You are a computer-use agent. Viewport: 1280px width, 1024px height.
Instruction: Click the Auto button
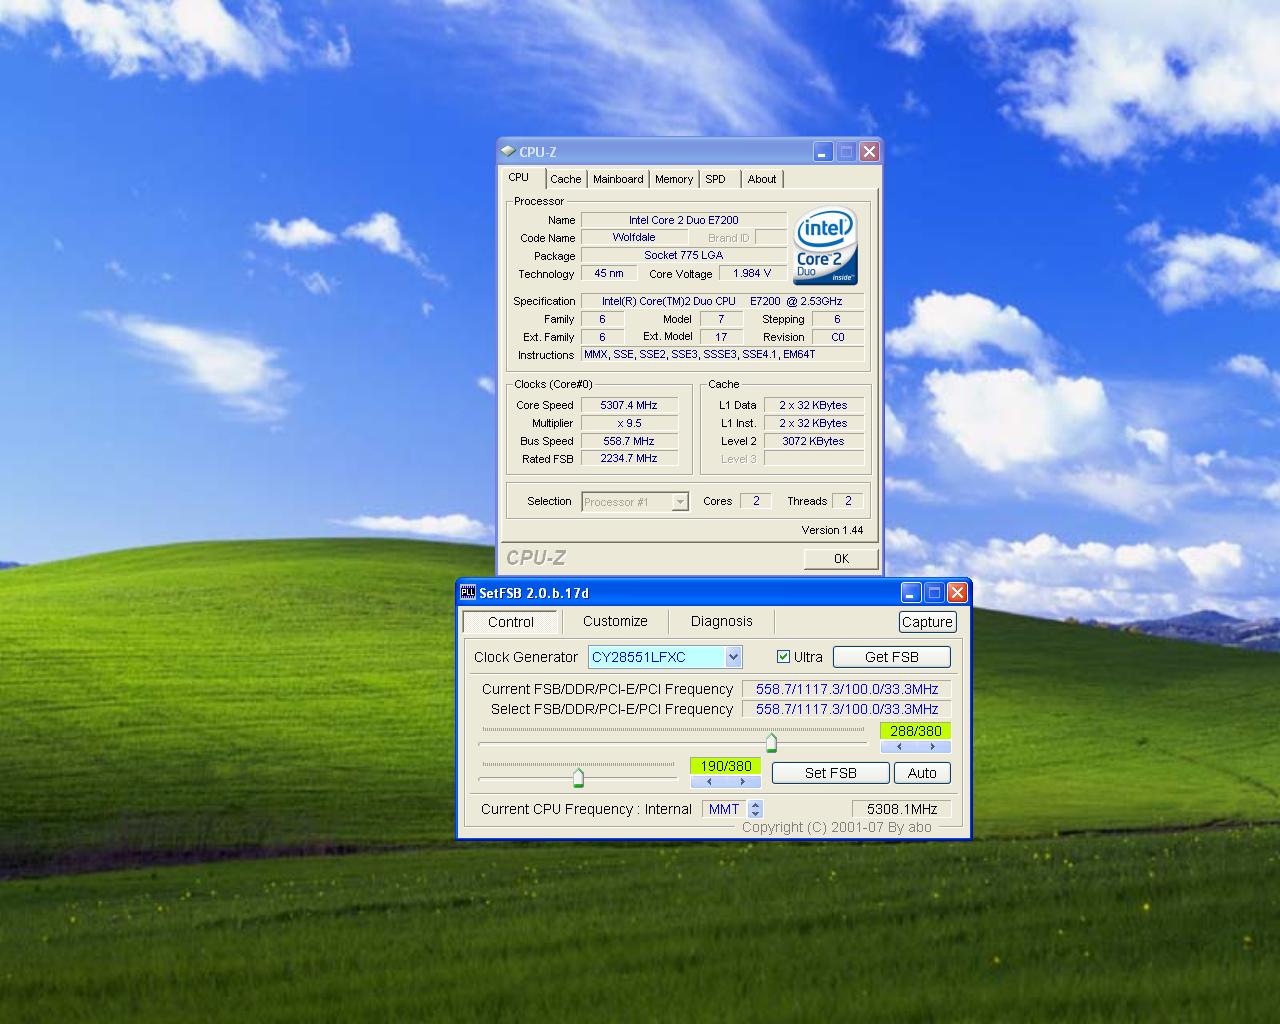click(922, 773)
